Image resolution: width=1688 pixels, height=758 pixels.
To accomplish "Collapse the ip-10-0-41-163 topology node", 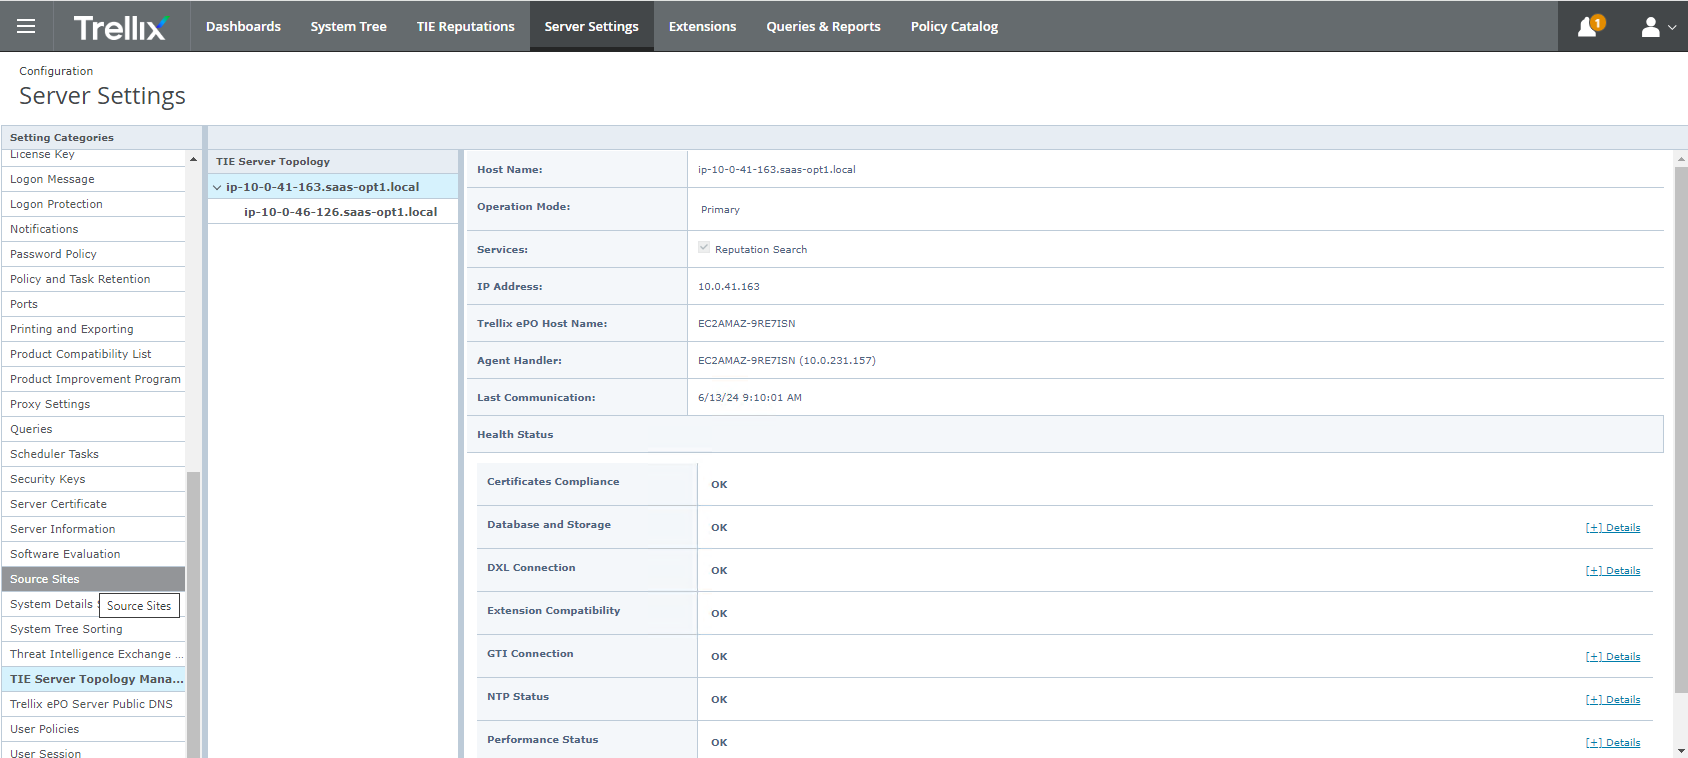I will [x=217, y=187].
